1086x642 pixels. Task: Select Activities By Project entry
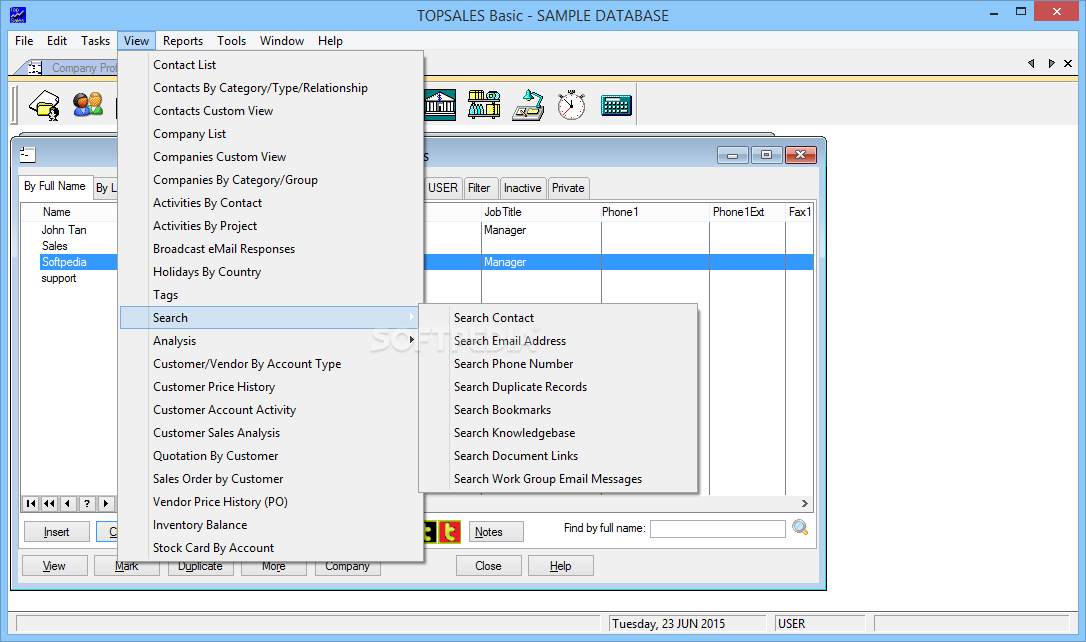pyautogui.click(x=272, y=226)
